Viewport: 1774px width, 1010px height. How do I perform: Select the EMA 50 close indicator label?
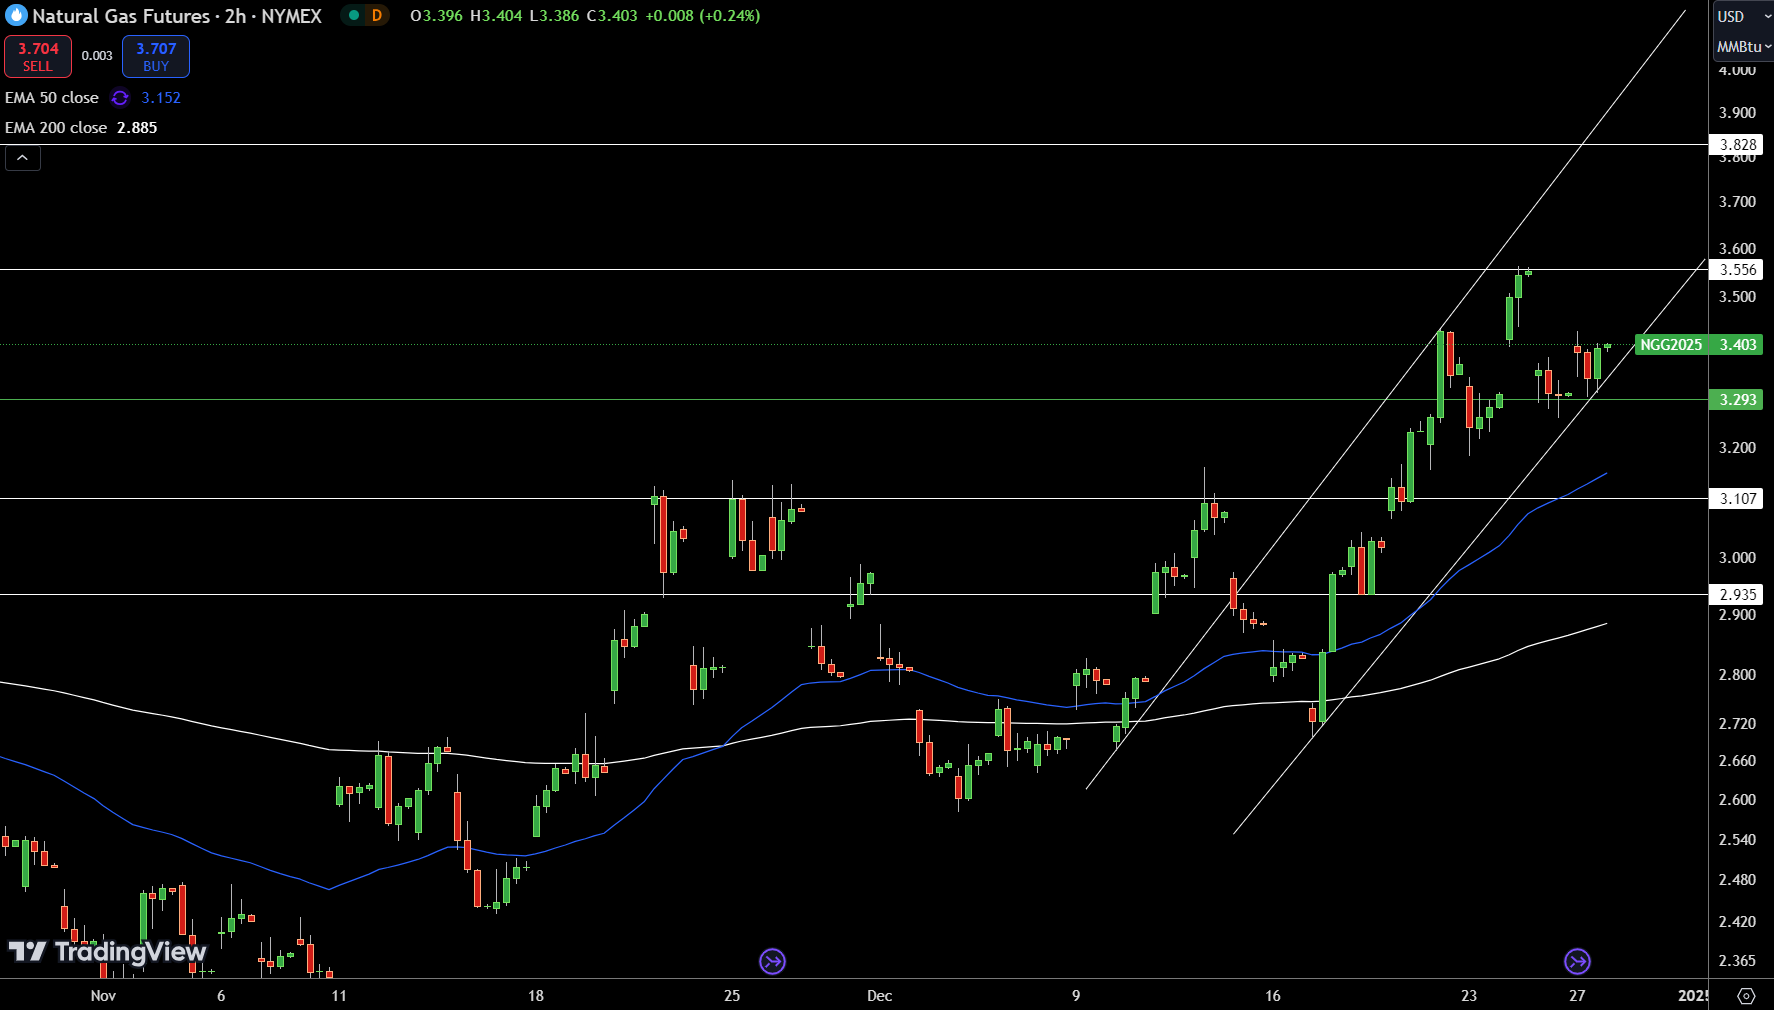pyautogui.click(x=52, y=98)
